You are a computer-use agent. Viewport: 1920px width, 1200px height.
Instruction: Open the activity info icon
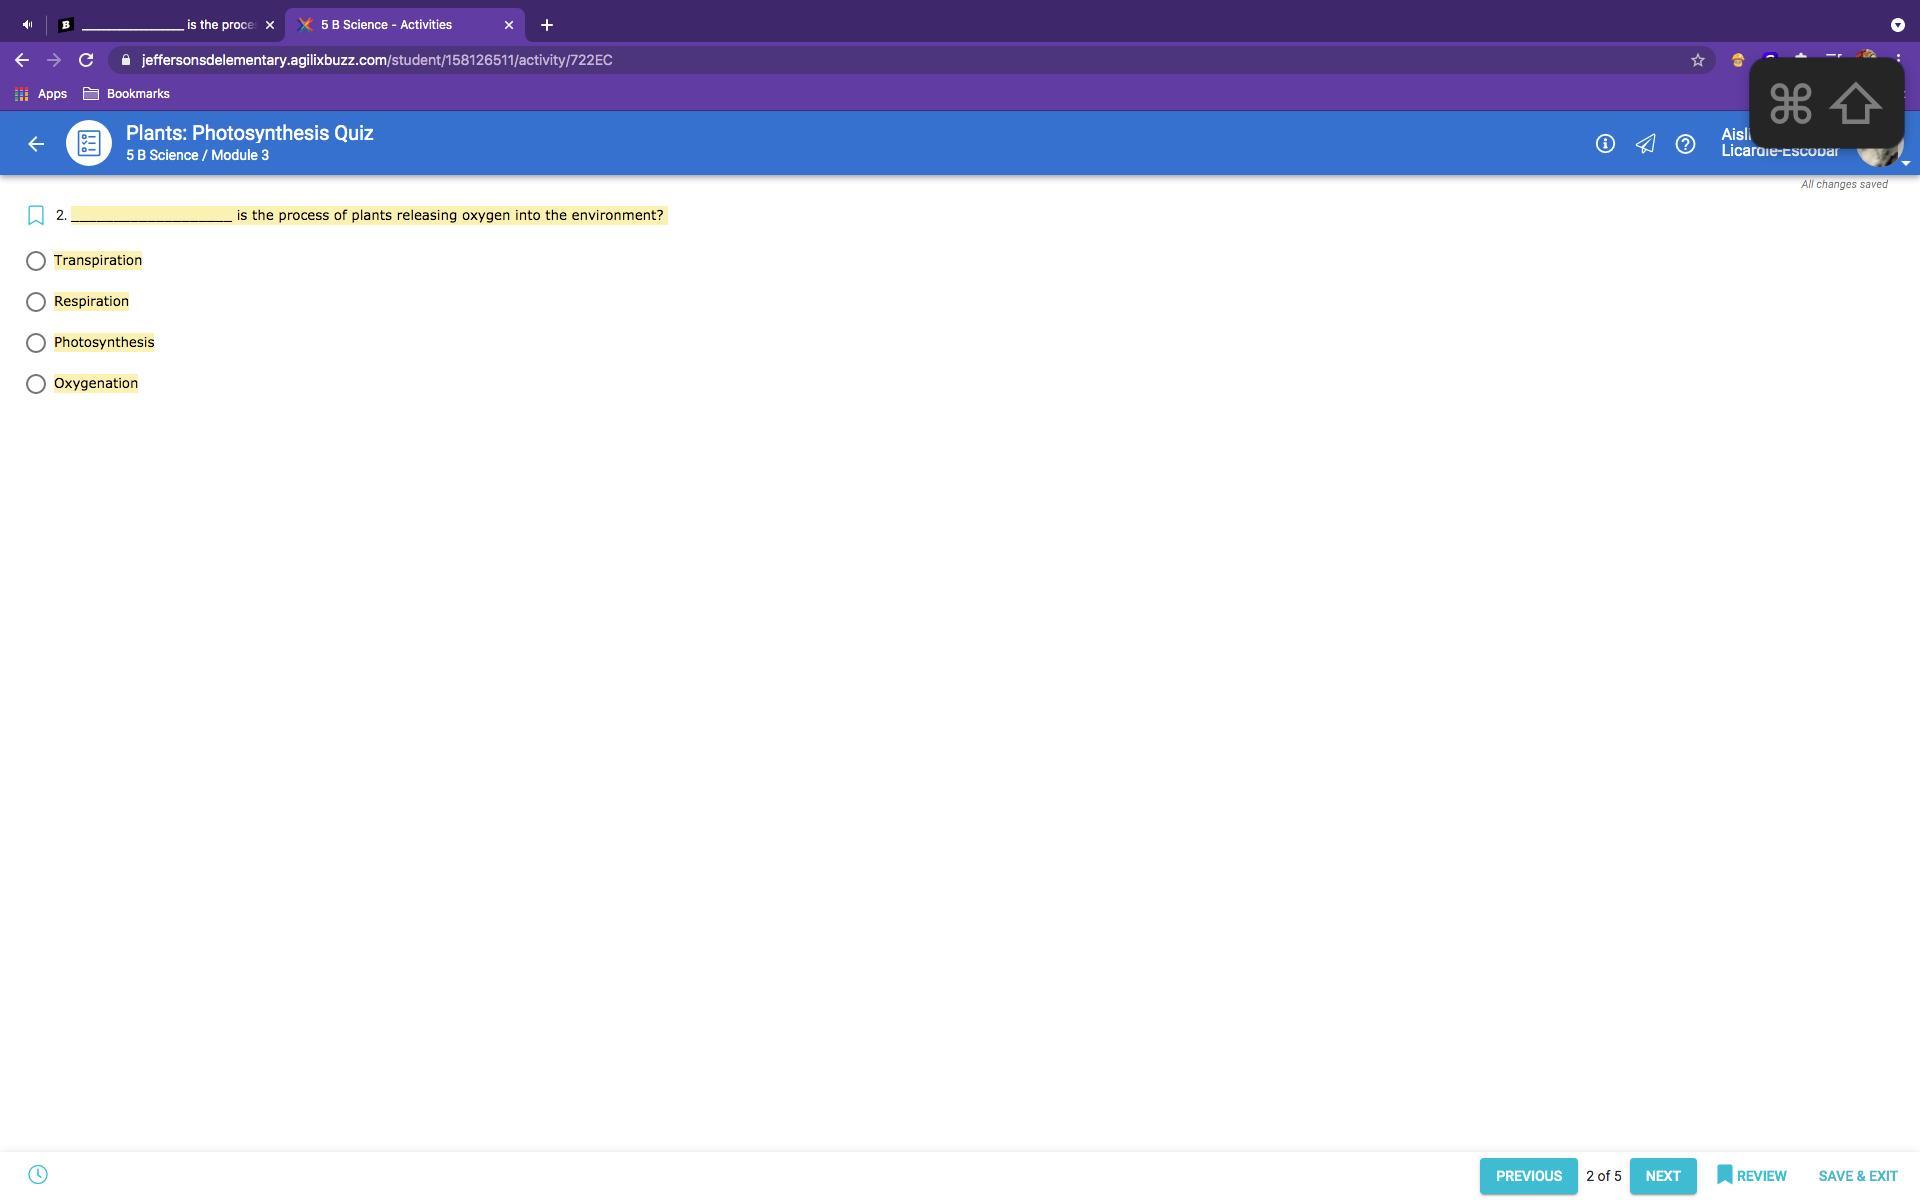(1605, 144)
